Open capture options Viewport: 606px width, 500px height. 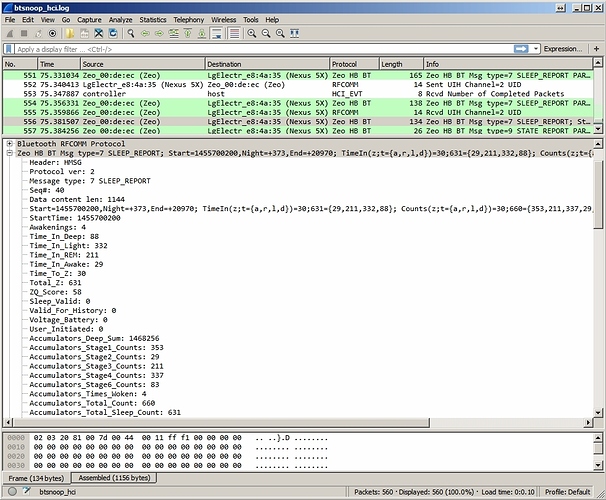(x=52, y=34)
